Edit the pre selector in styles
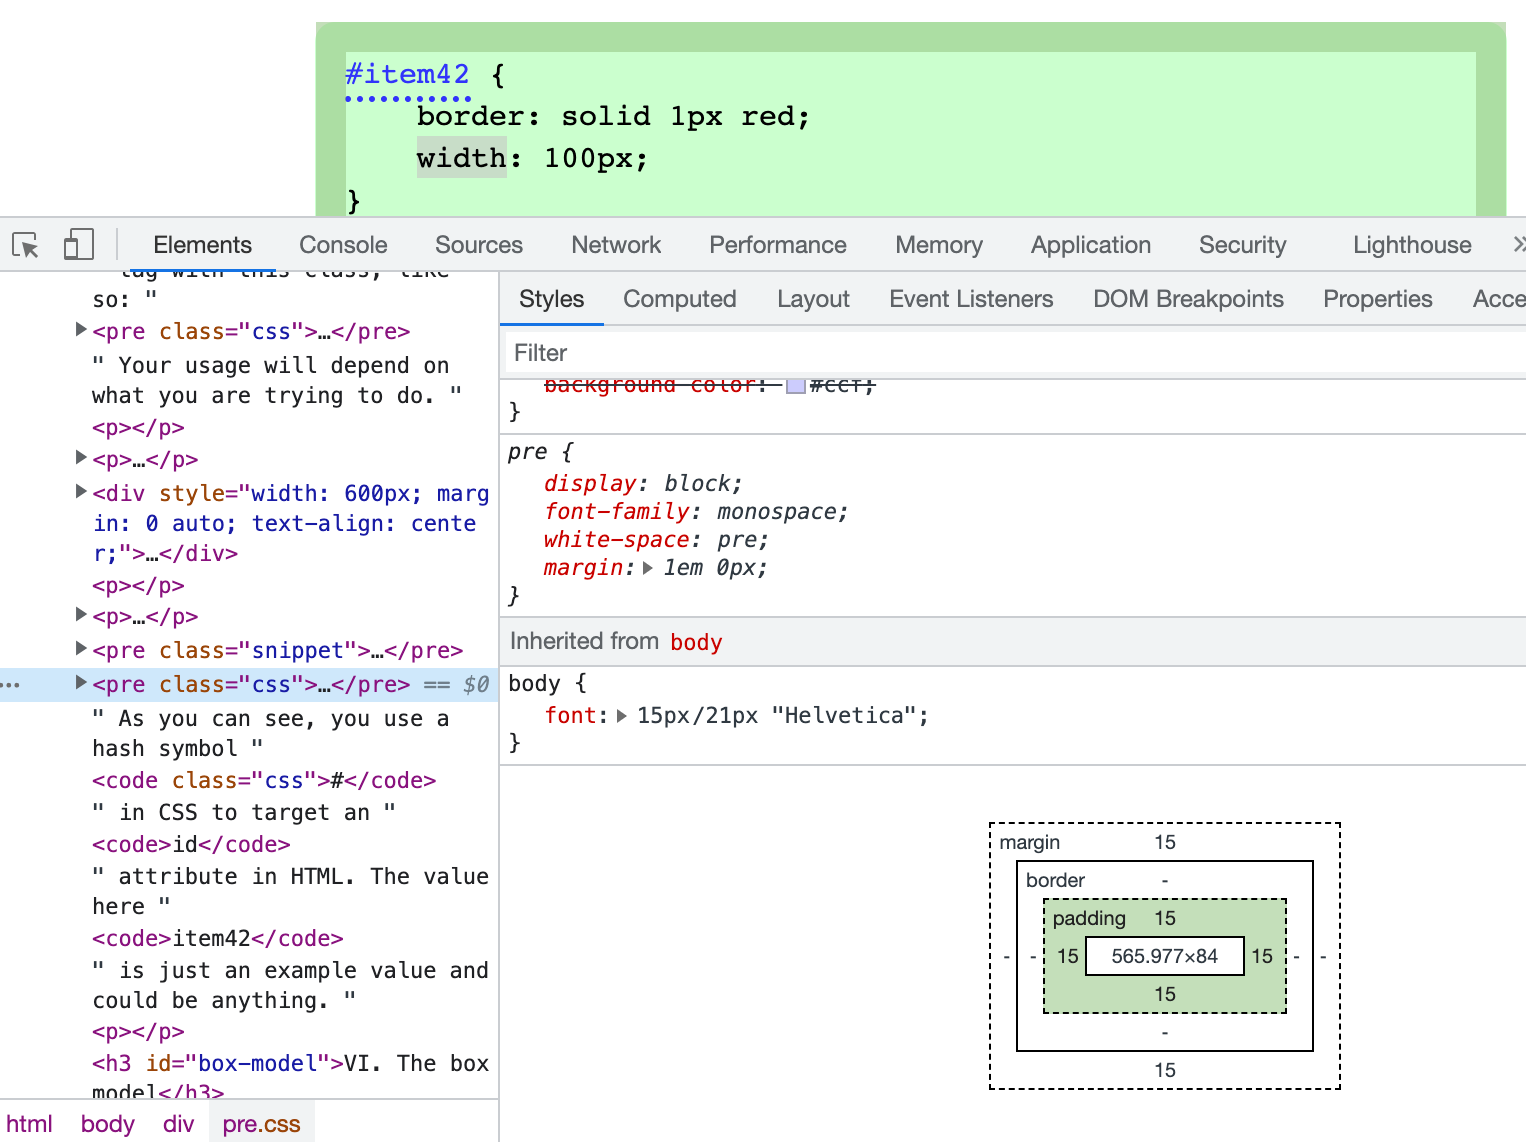 527,452
